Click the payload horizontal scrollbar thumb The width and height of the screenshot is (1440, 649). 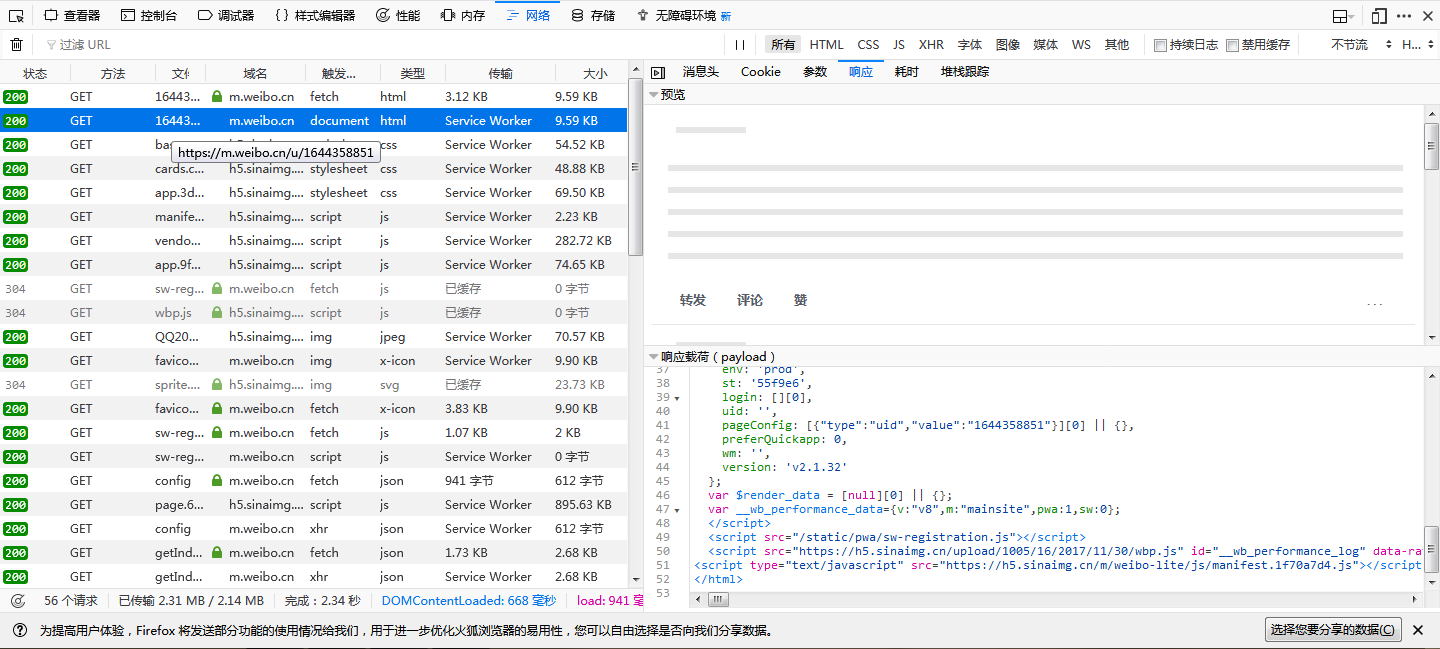coord(718,599)
